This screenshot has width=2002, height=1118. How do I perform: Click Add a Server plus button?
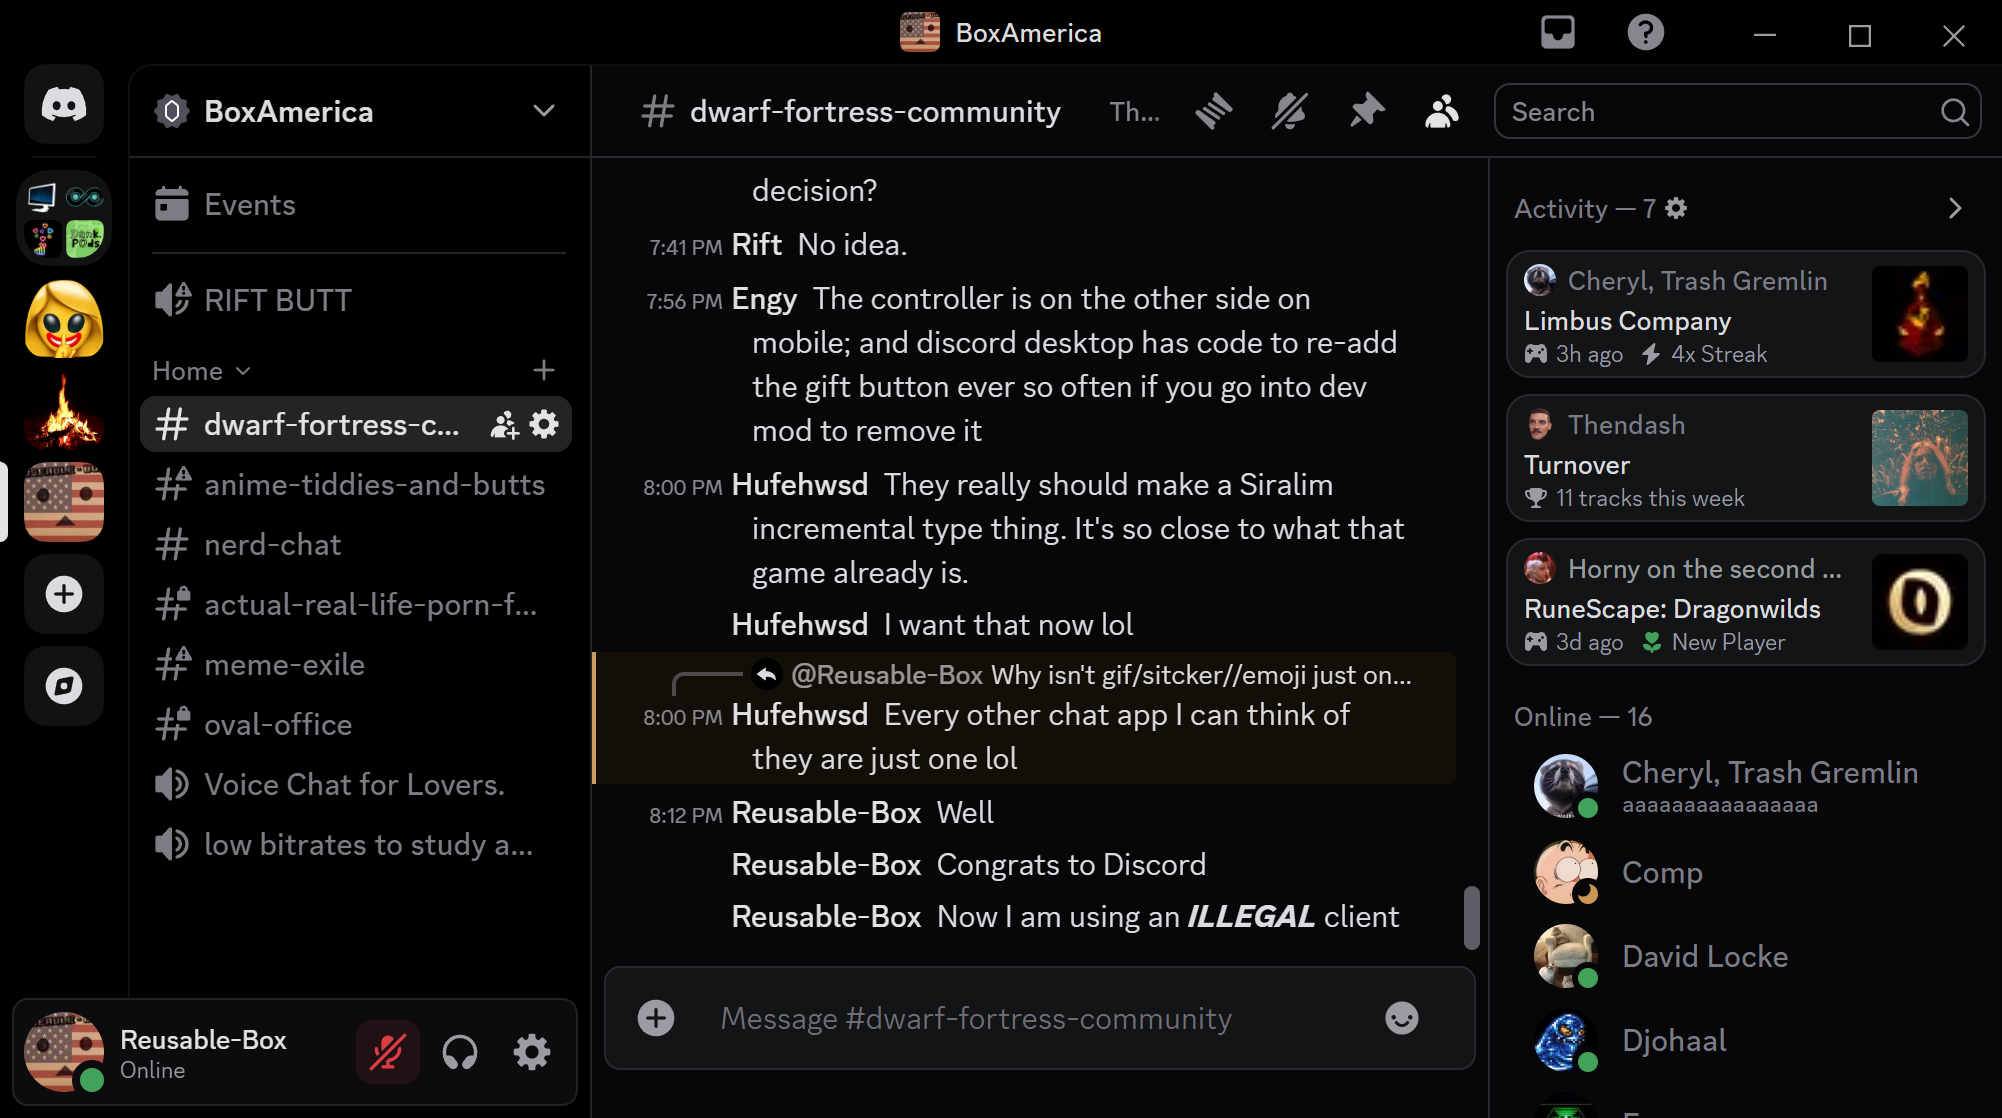tap(64, 594)
